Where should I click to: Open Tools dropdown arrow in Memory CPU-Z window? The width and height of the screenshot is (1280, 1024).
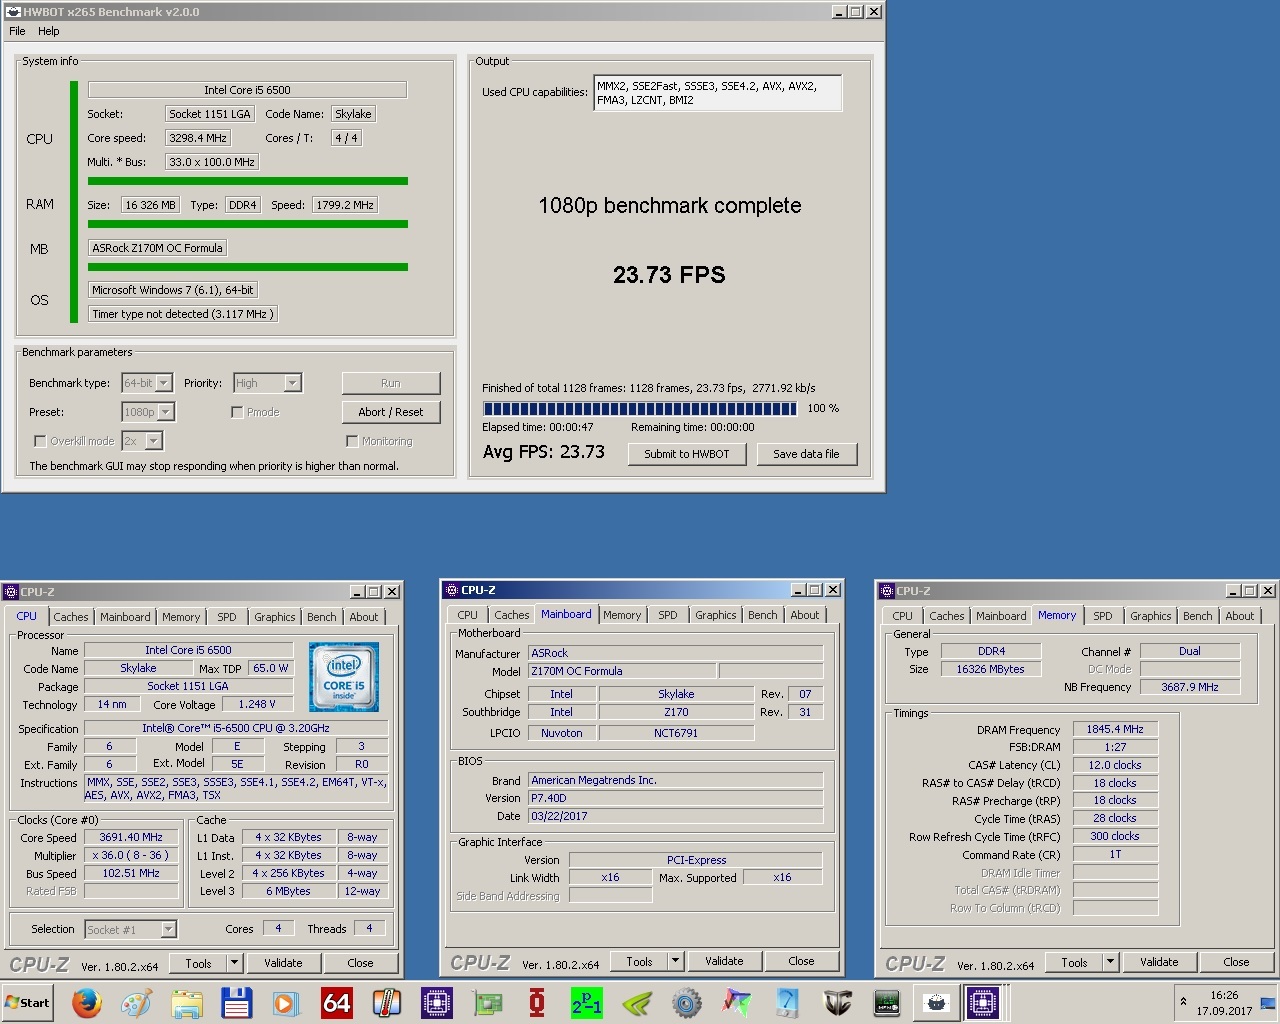tap(1111, 962)
